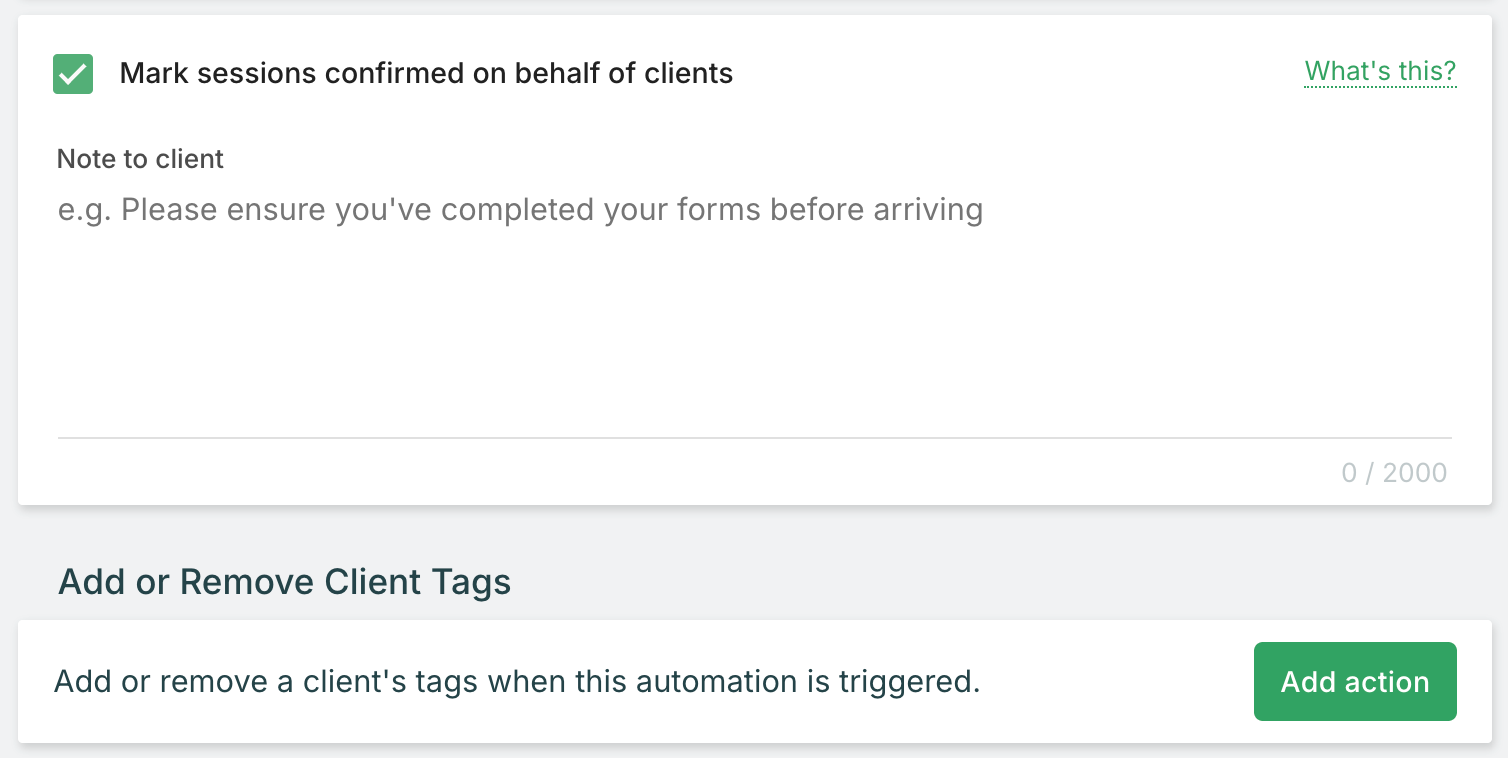This screenshot has height=758, width=1508.
Task: Click the Note to client label
Action: (140, 159)
